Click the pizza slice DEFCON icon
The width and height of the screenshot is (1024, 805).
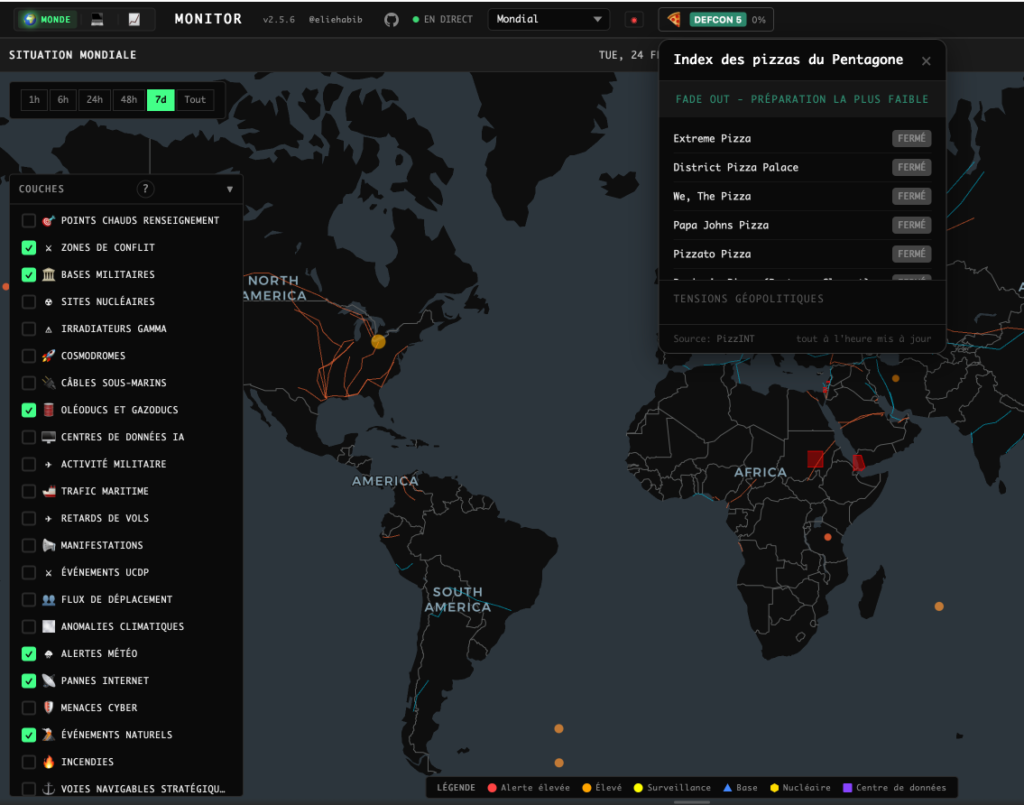point(674,19)
